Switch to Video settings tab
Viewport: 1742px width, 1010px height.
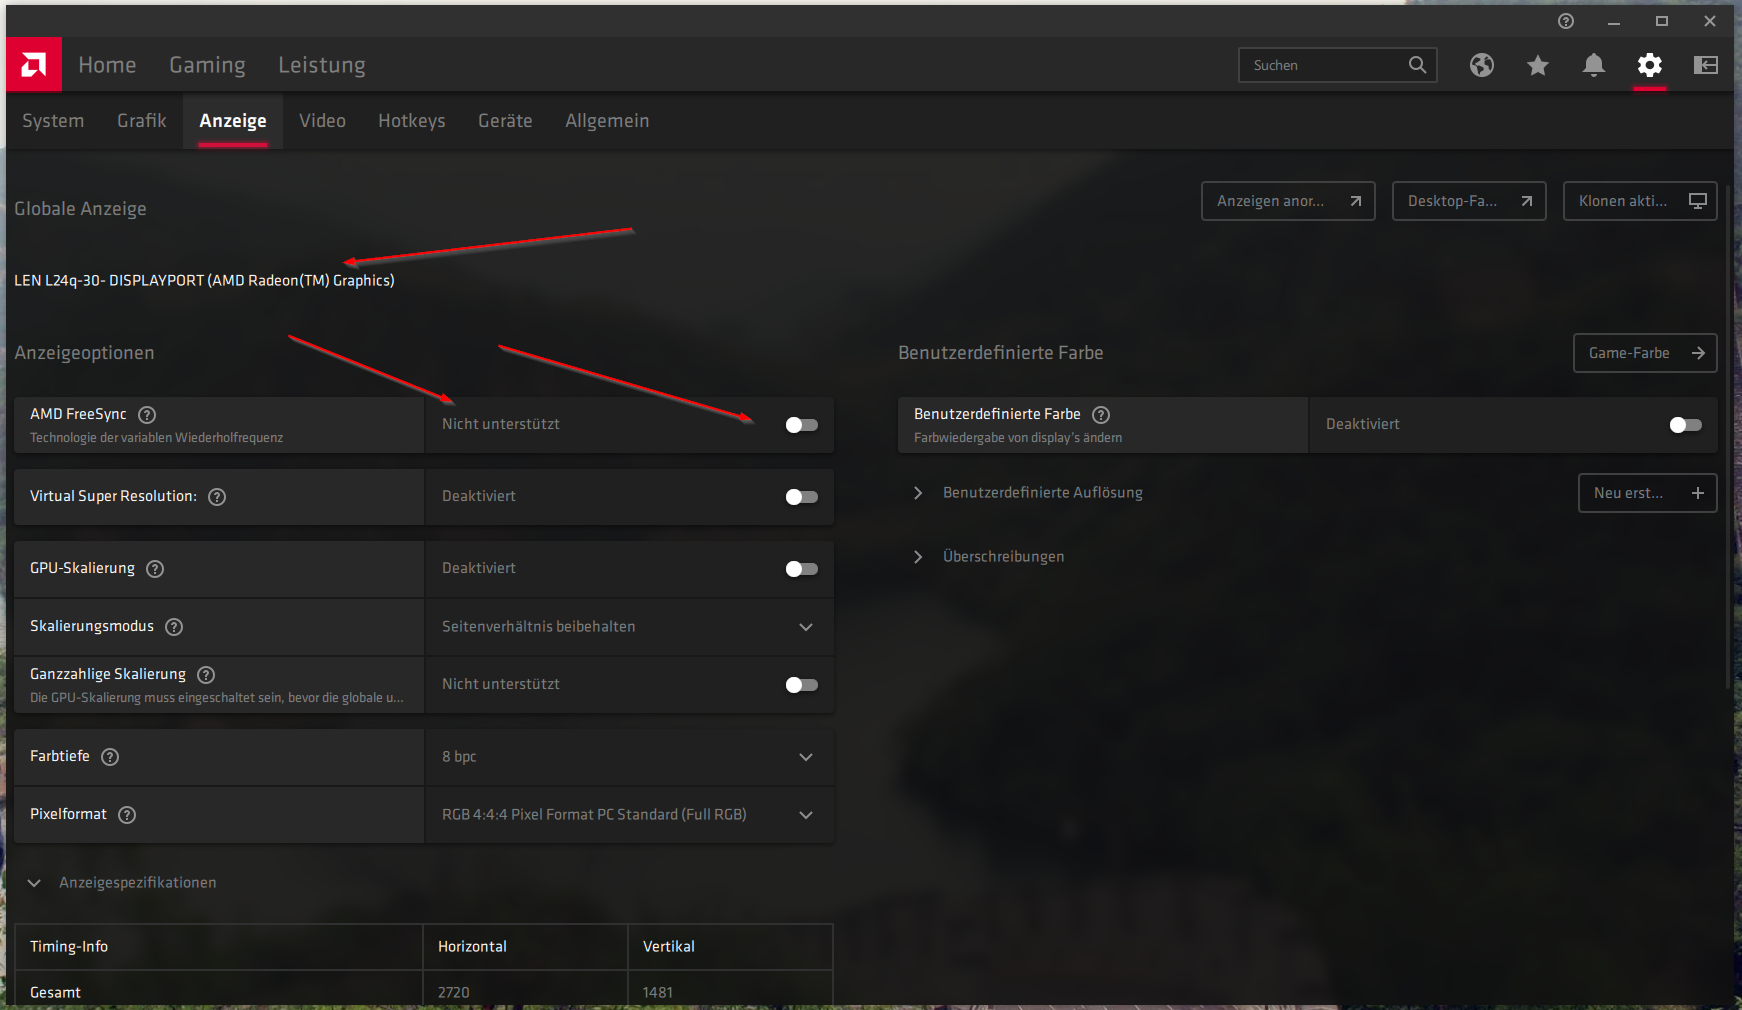(322, 121)
